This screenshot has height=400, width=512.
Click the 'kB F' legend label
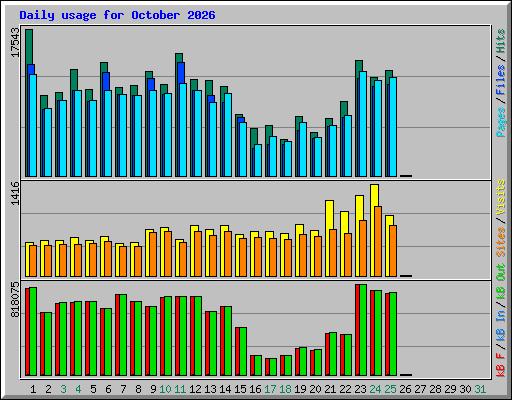coord(500,365)
